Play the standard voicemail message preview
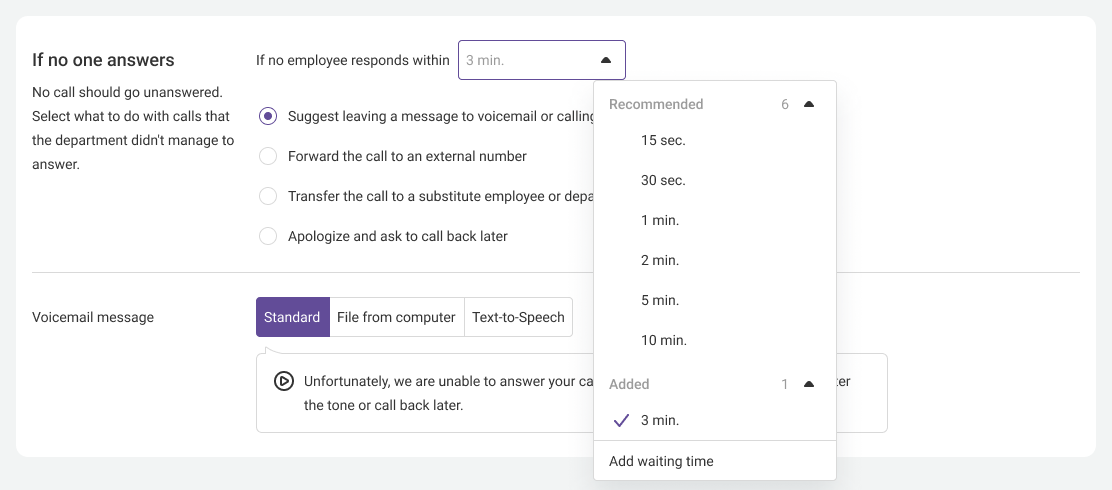Viewport: 1112px width, 490px height. (284, 381)
